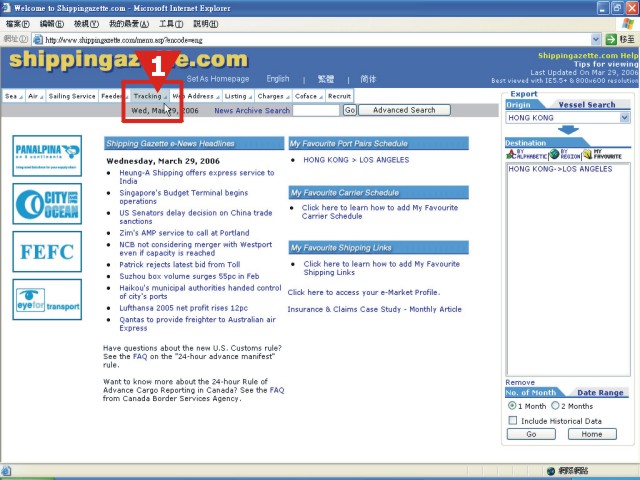Open Lufthansa 2005 net profit headline
Viewport: 640px width, 480px height.
click(183, 308)
